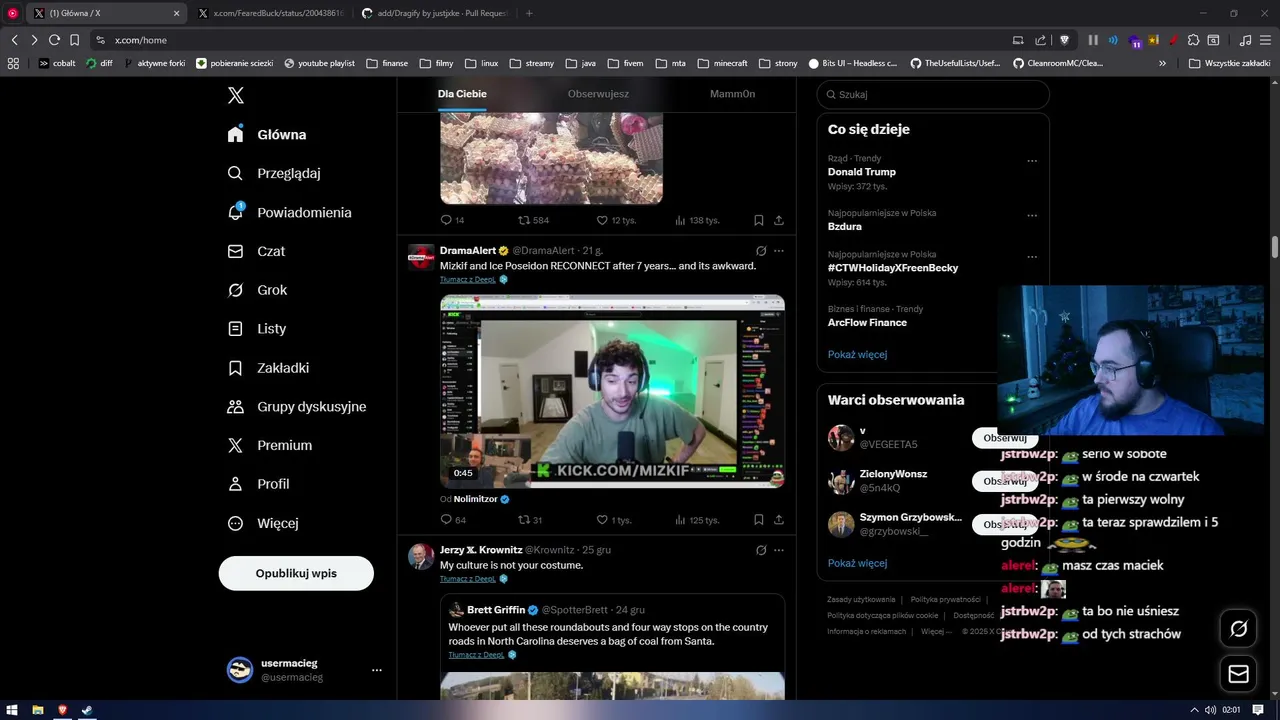Open the ArcFlow Finance trend
This screenshot has height=720, width=1280.
point(867,323)
